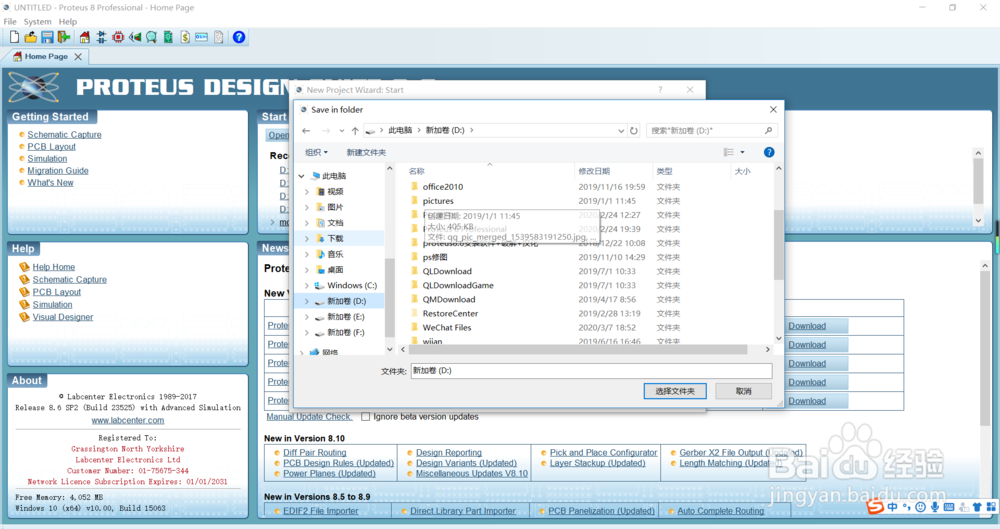Click the Save Project floppy icon
The width and height of the screenshot is (1000, 529).
(x=47, y=37)
